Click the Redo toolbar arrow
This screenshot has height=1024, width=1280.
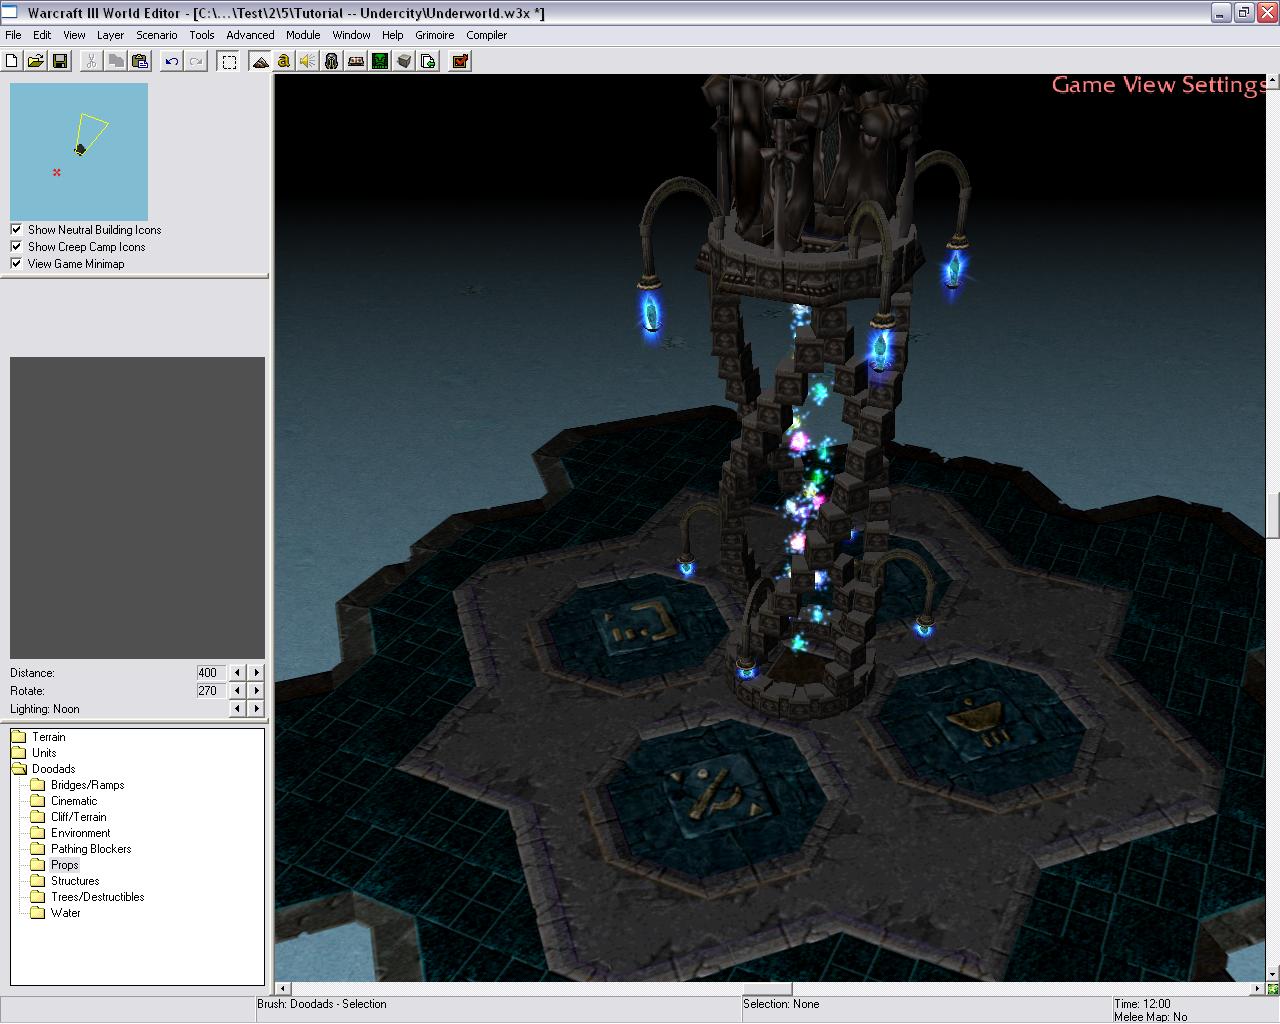pos(196,61)
